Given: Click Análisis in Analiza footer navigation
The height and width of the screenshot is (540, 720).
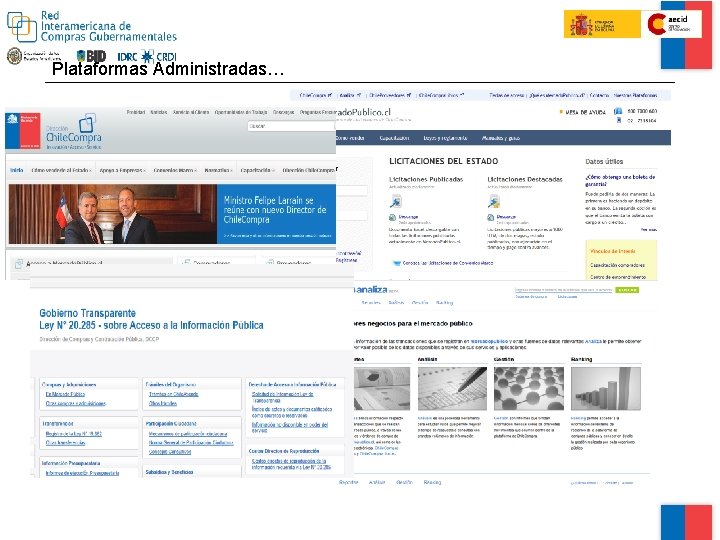Looking at the screenshot, I should [377, 482].
